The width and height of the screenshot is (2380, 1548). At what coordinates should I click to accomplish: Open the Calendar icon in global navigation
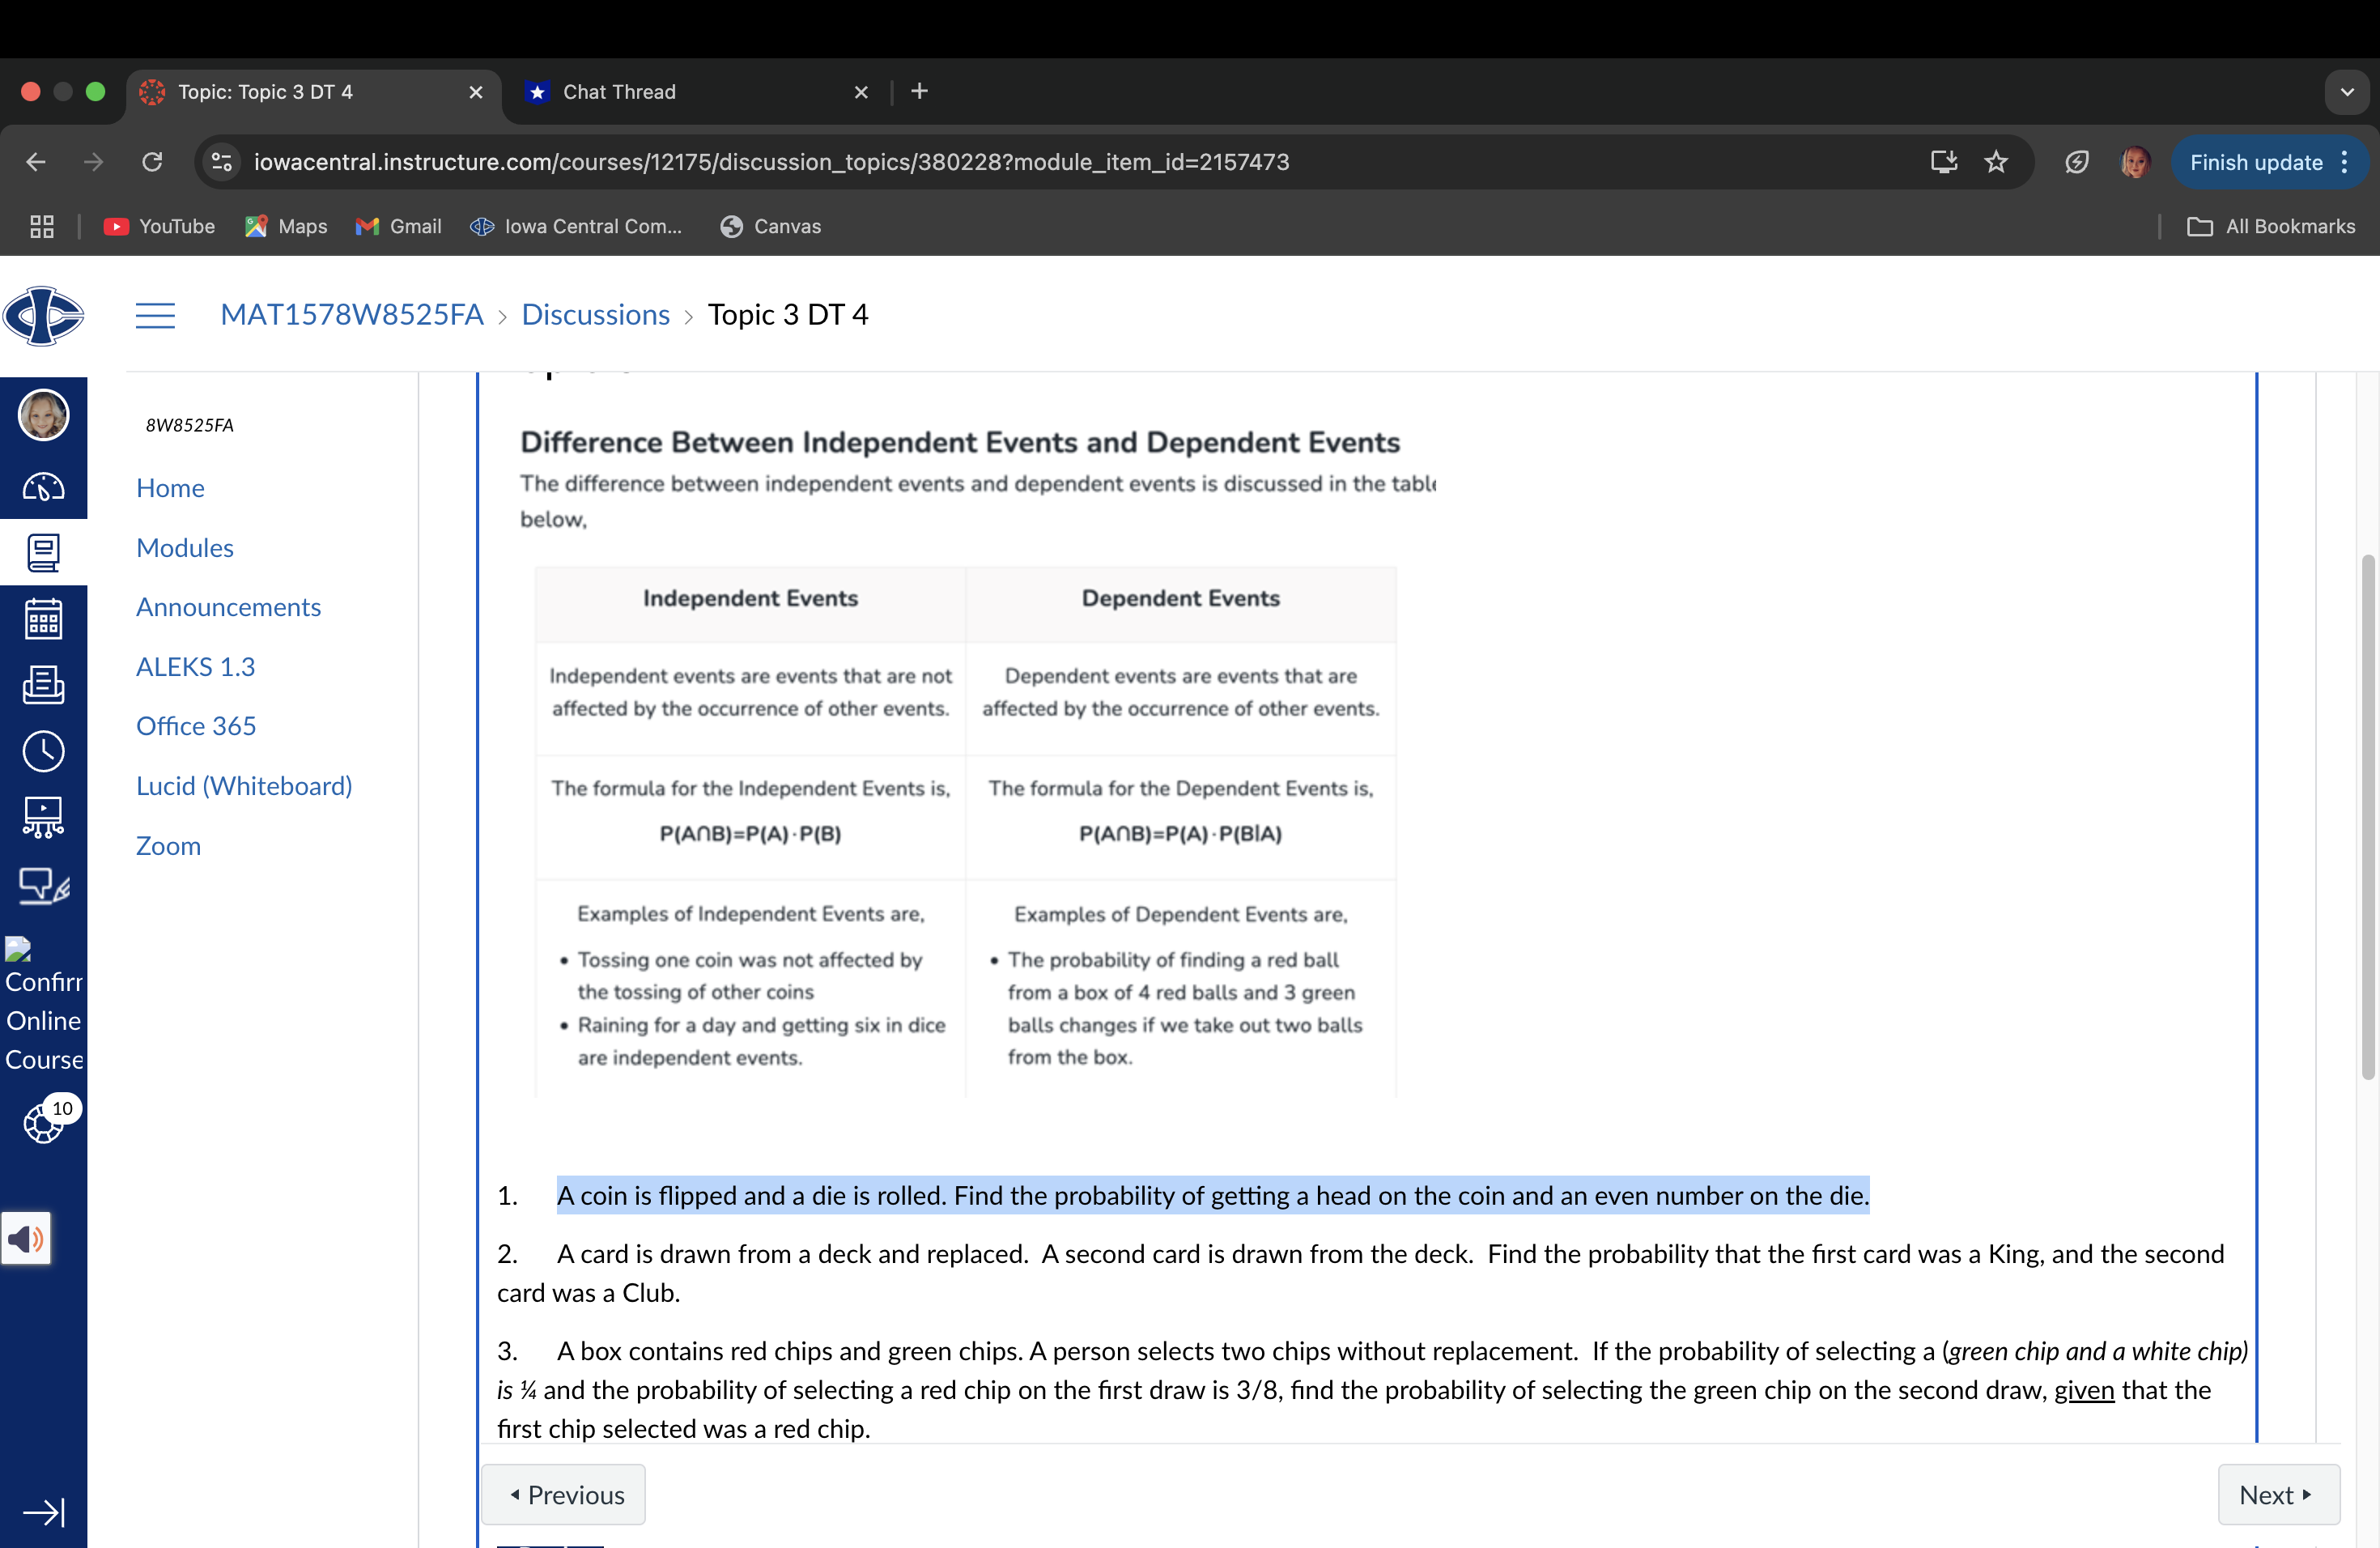(43, 619)
